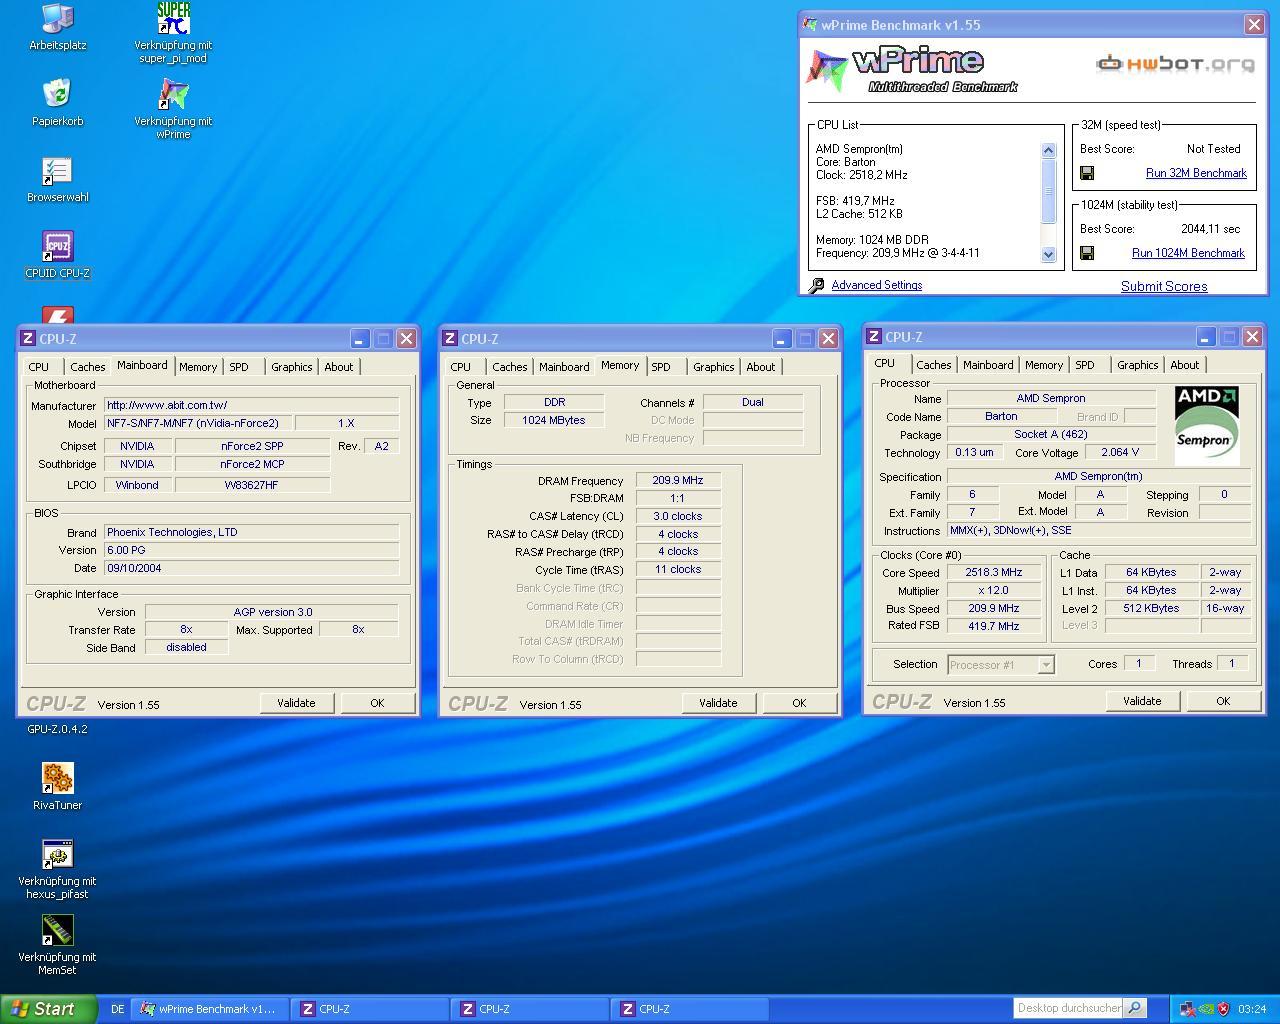The image size is (1280, 1024).
Task: Click the Rated FSB 419.7 MHz value
Action: click(994, 626)
